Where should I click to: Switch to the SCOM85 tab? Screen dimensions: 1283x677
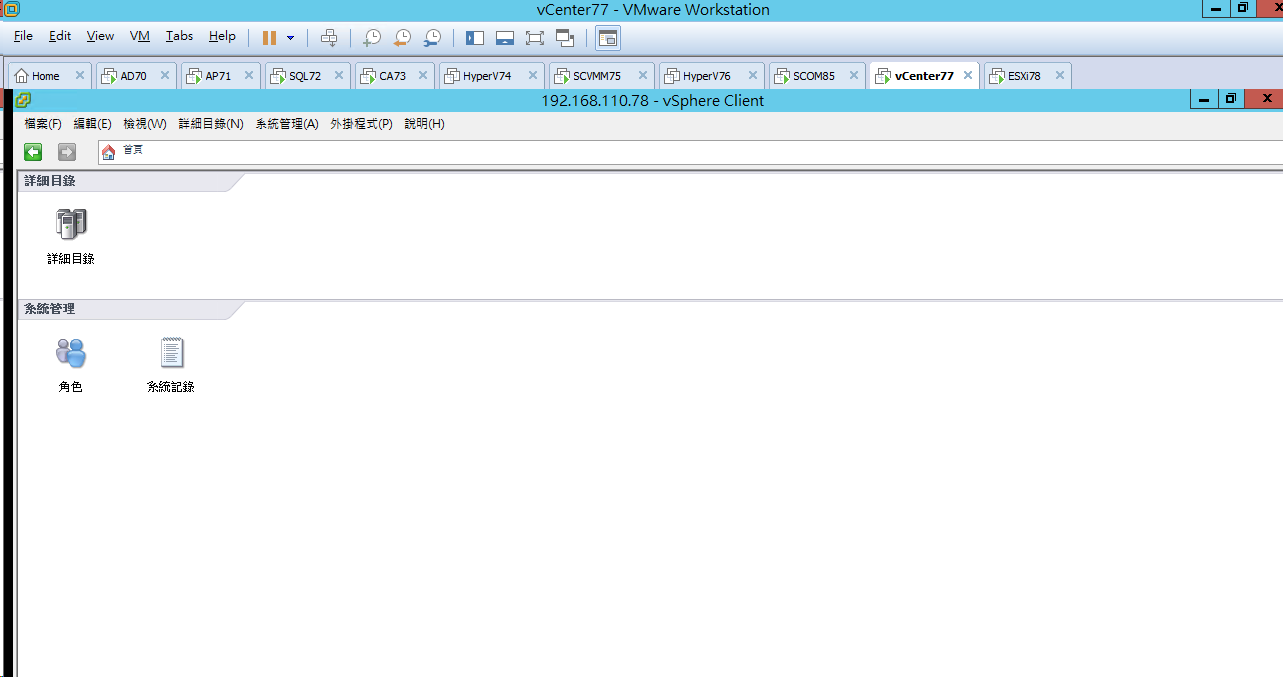813,76
